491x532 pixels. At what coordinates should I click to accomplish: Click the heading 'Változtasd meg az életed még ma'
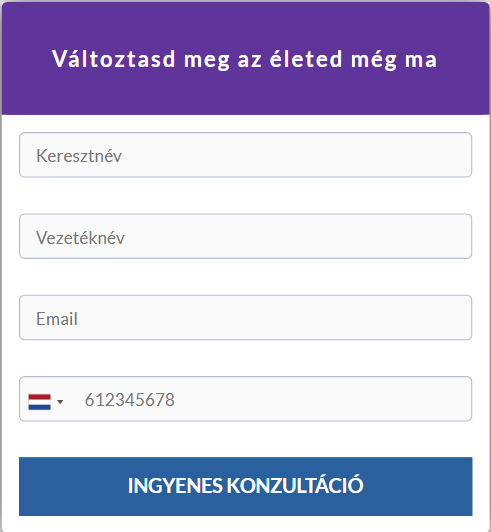[x=245, y=59]
